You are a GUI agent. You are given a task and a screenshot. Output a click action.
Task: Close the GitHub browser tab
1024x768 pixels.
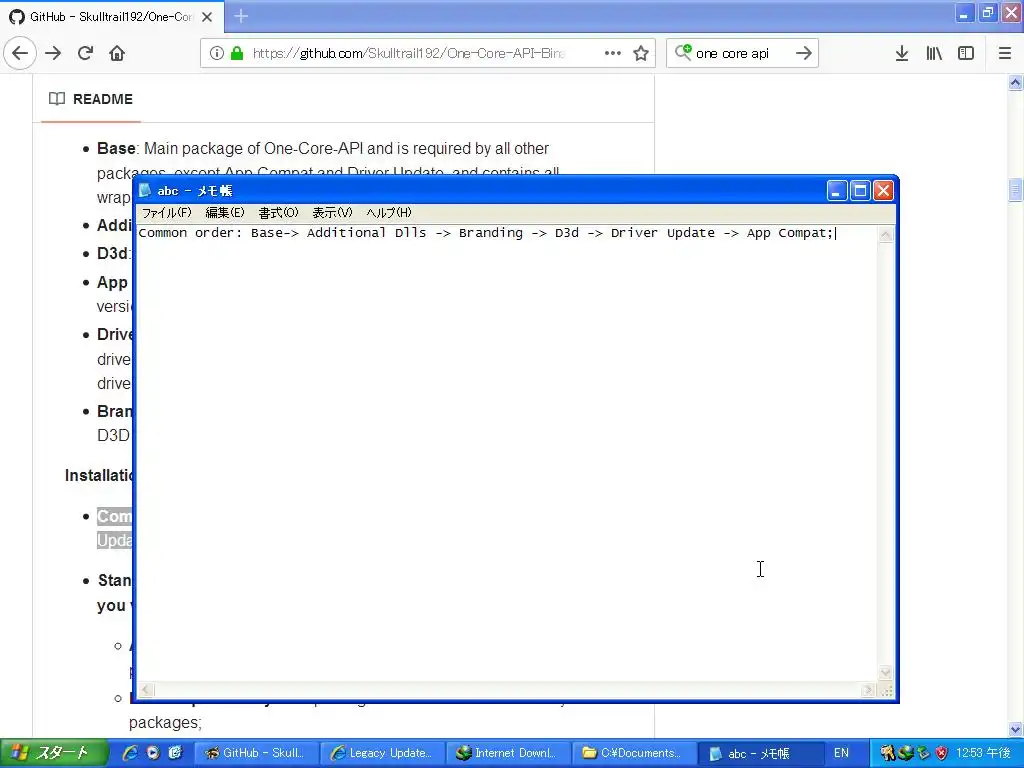point(207,16)
